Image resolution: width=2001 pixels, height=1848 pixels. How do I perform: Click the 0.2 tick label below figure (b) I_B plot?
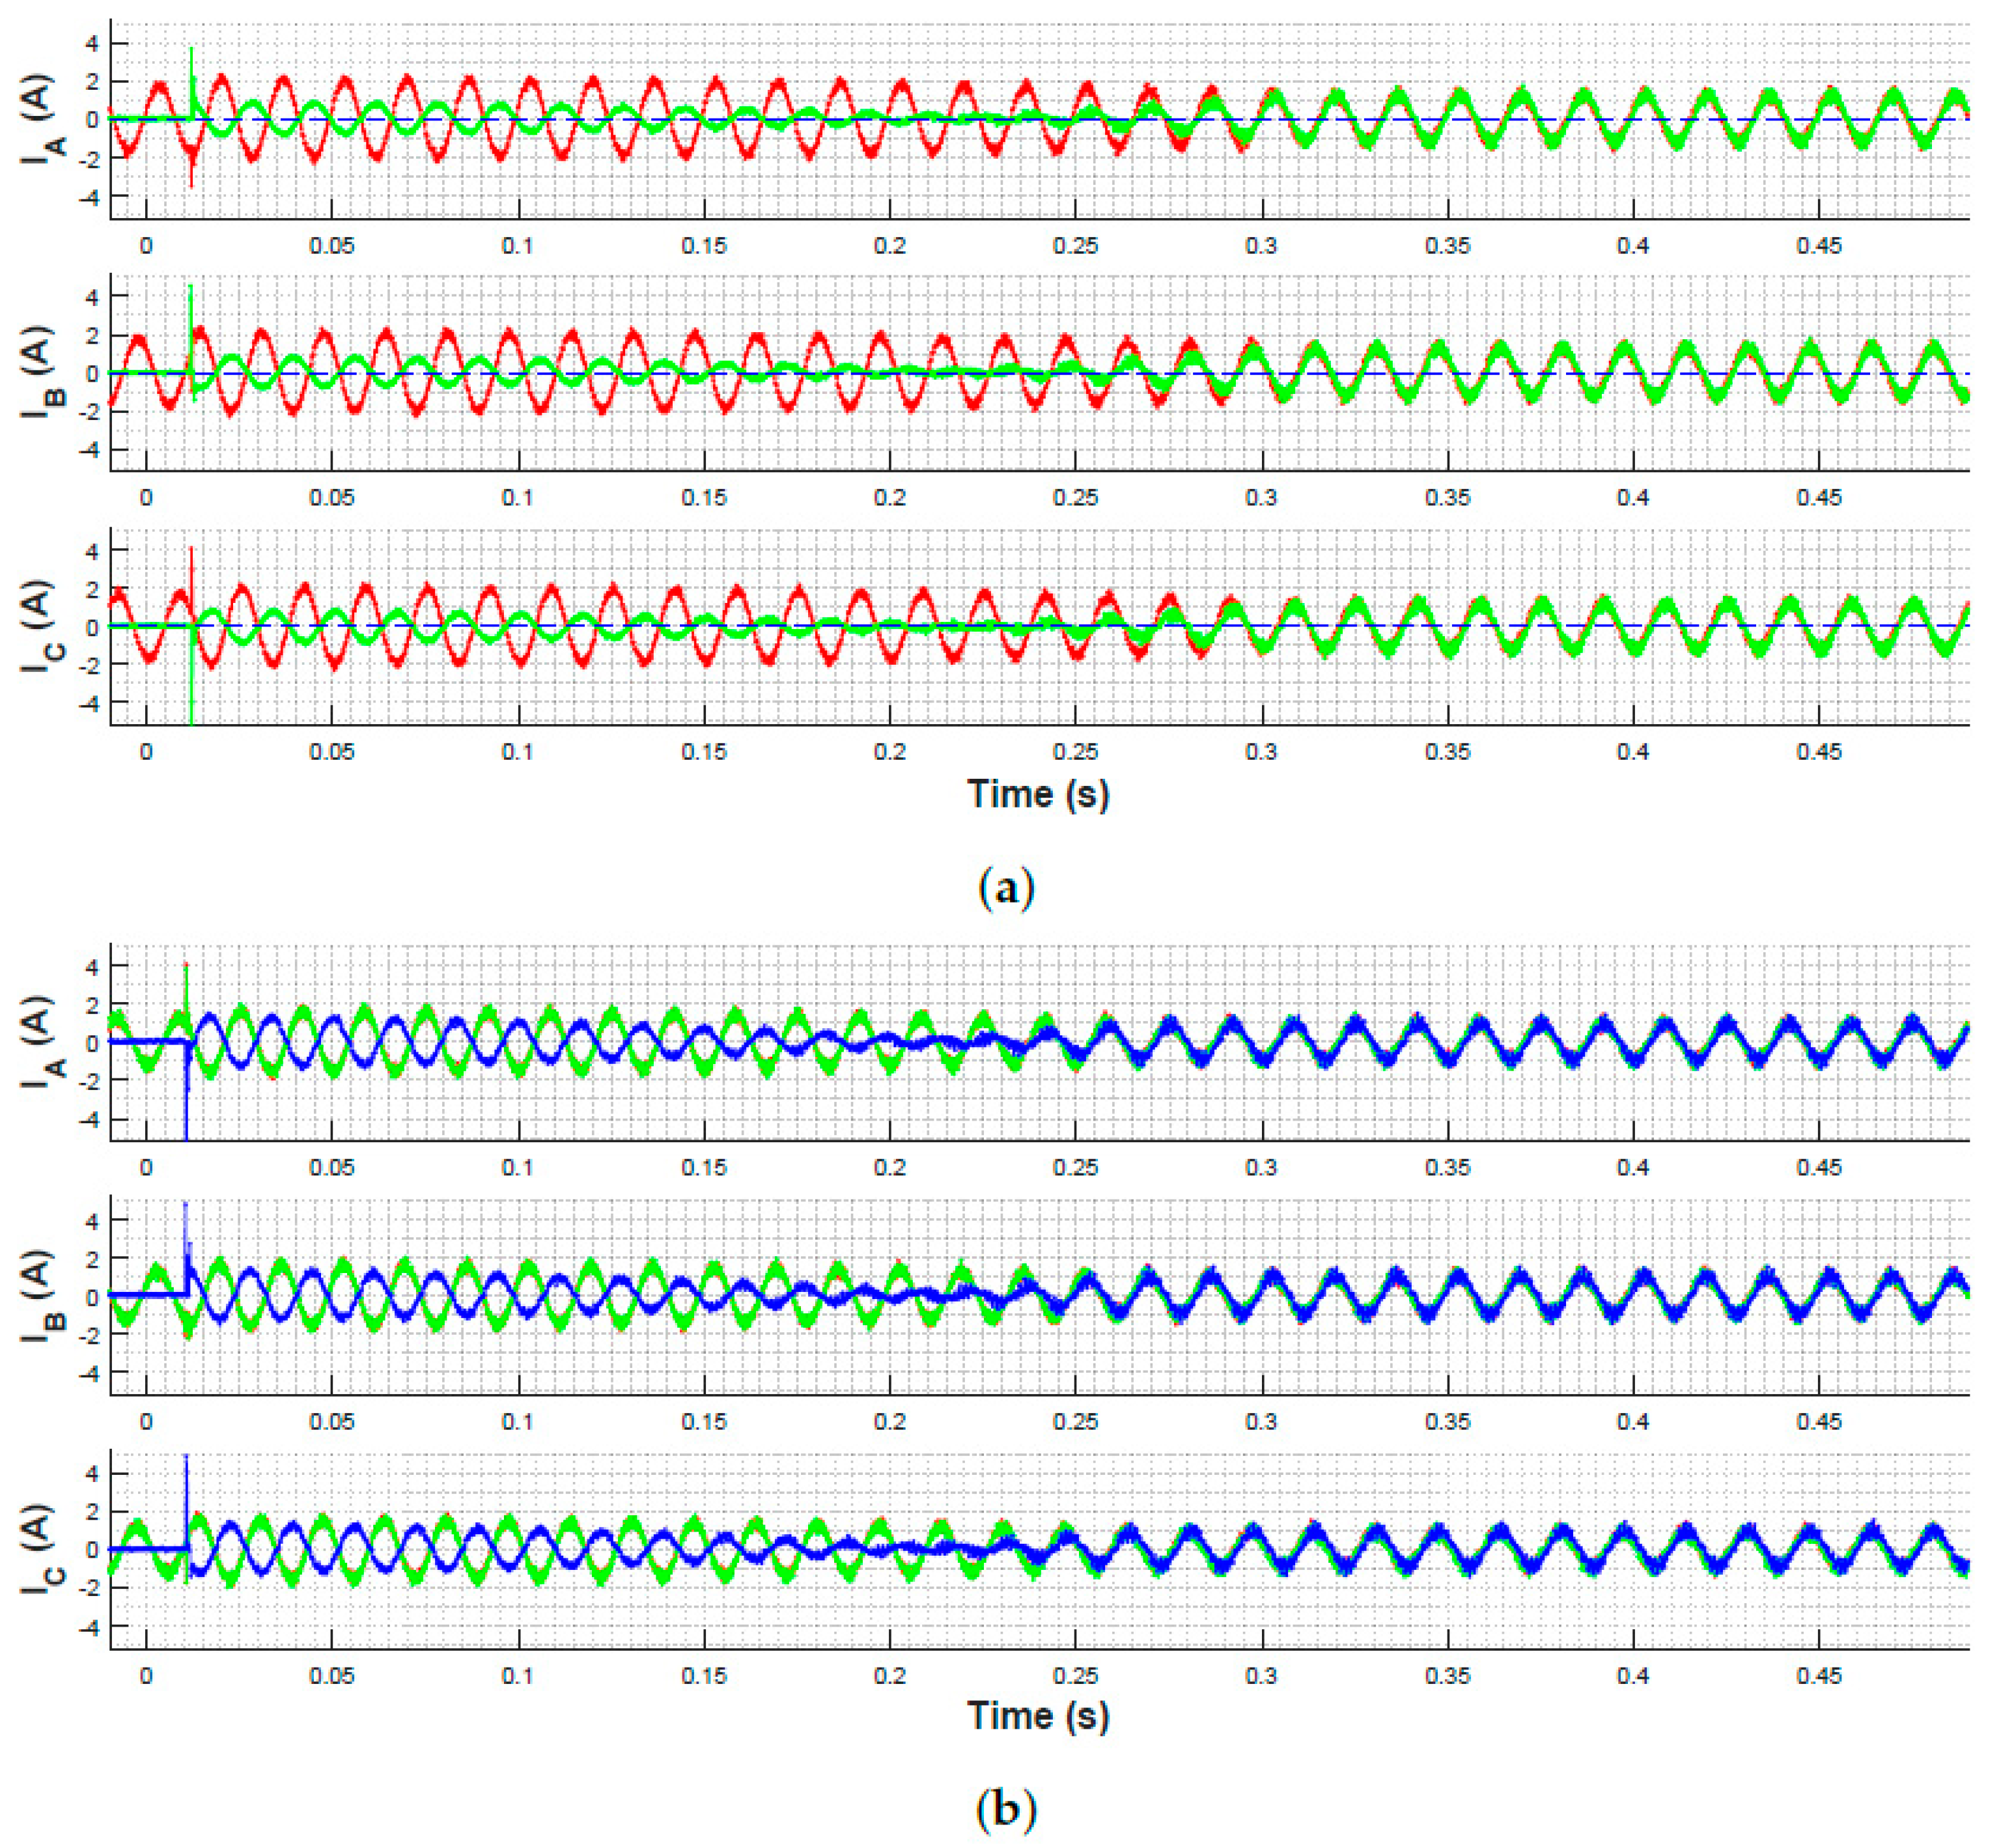coord(889,1421)
